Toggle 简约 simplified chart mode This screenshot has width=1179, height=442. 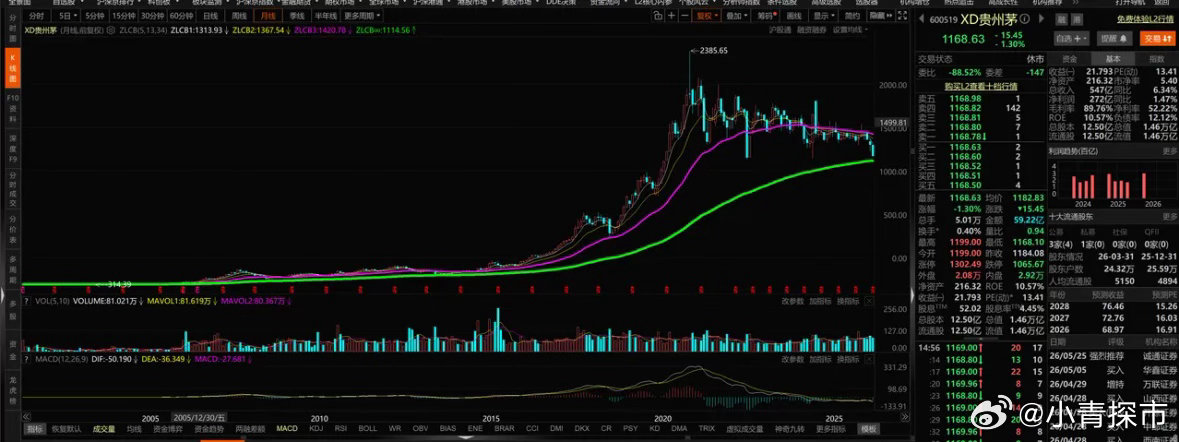point(852,16)
